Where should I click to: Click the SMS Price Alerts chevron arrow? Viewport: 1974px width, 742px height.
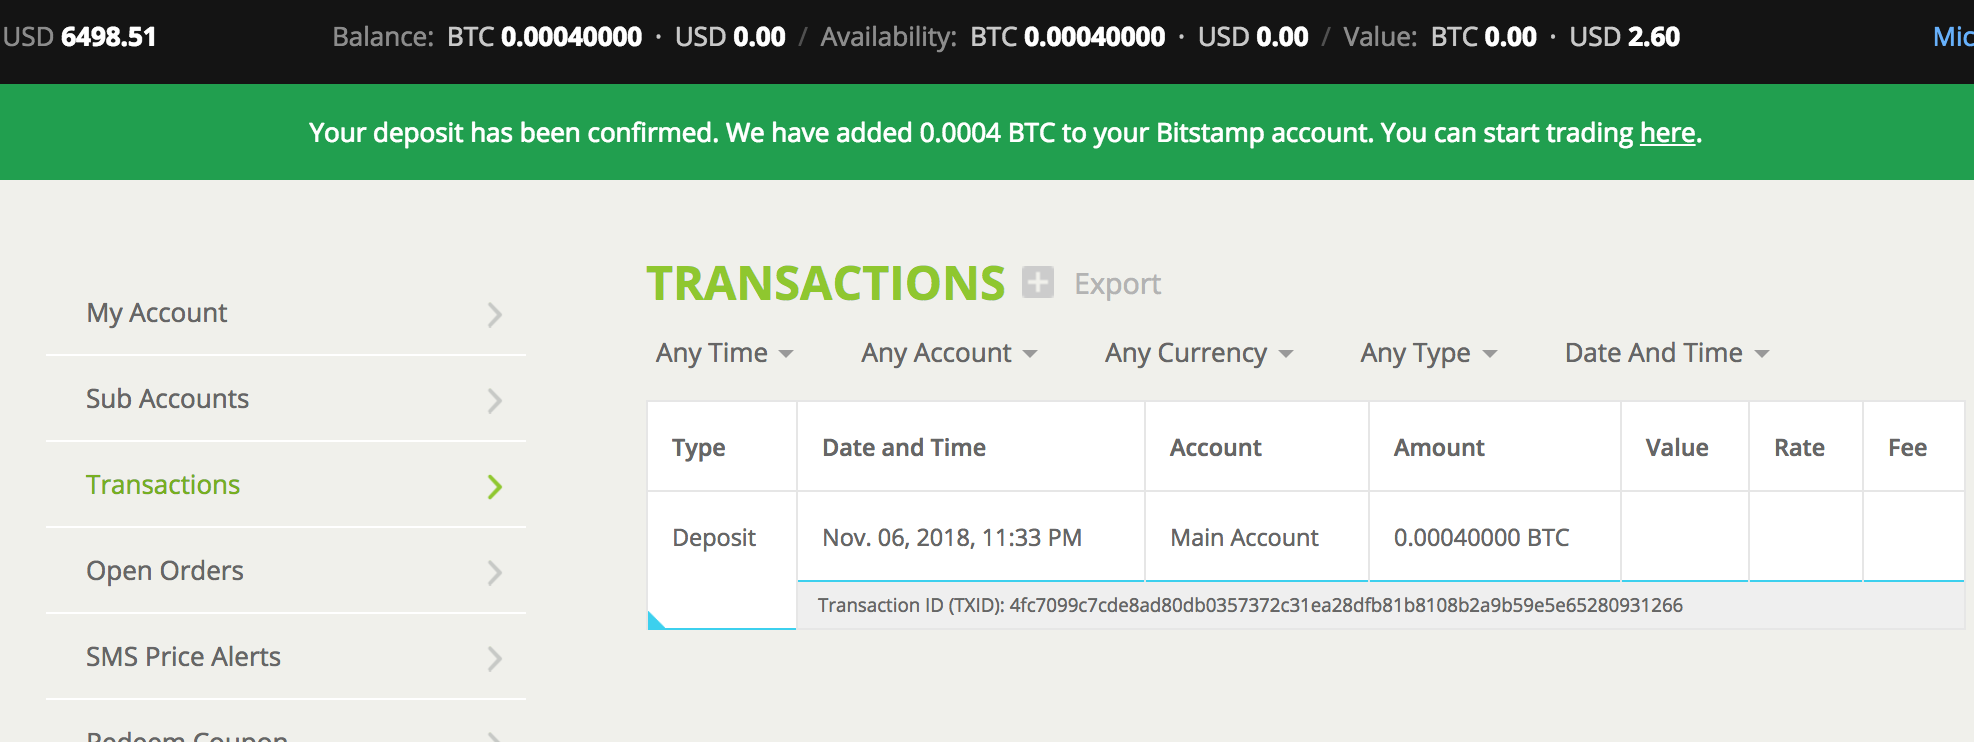494,659
